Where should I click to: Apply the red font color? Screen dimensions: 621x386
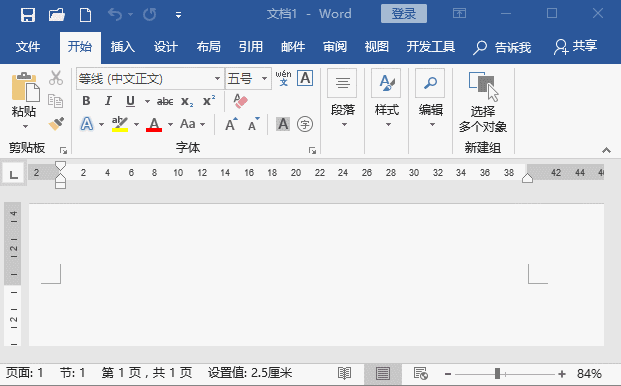click(x=154, y=124)
